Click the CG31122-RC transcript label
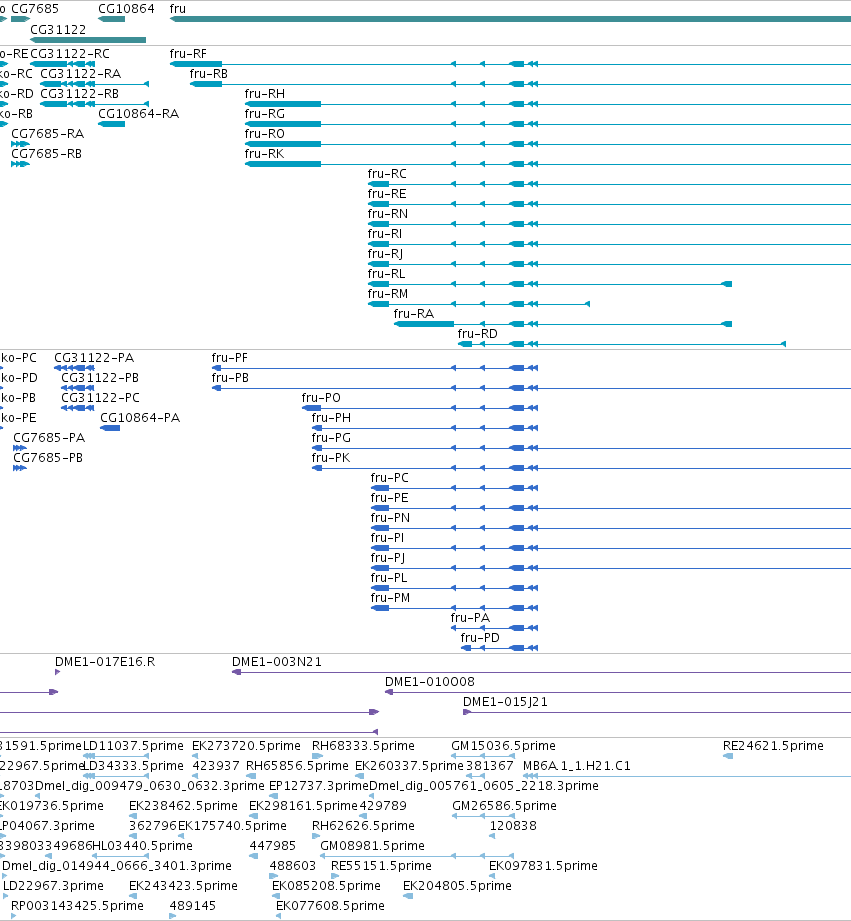This screenshot has height=921, width=851. pos(70,53)
